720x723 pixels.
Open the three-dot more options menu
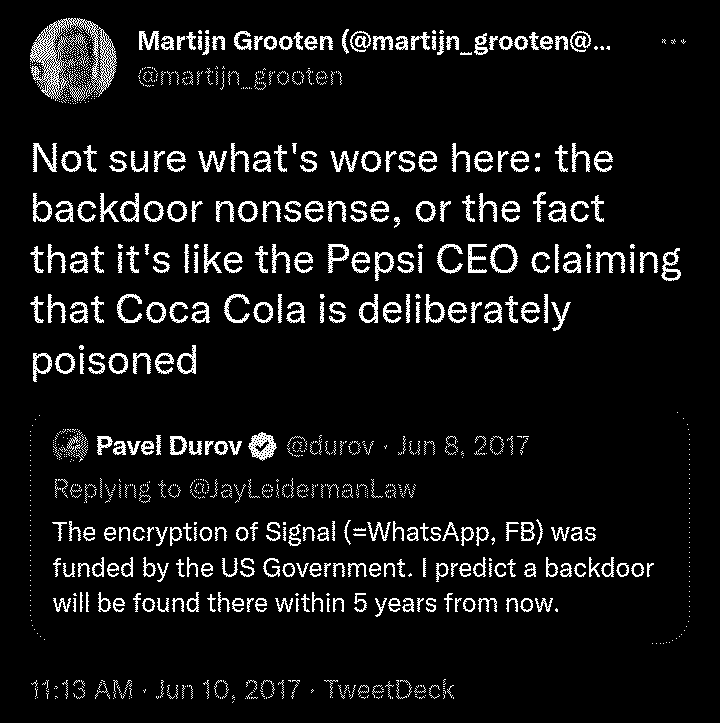coord(675,42)
